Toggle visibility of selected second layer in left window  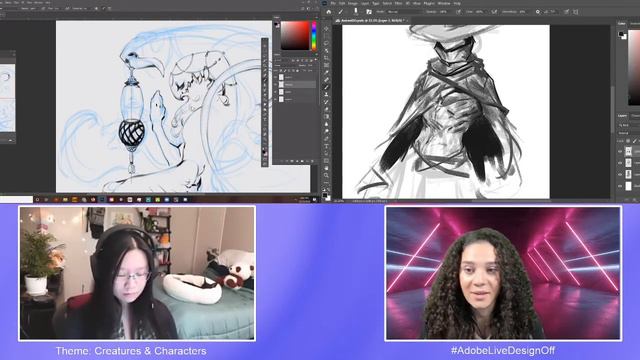click(x=276, y=85)
